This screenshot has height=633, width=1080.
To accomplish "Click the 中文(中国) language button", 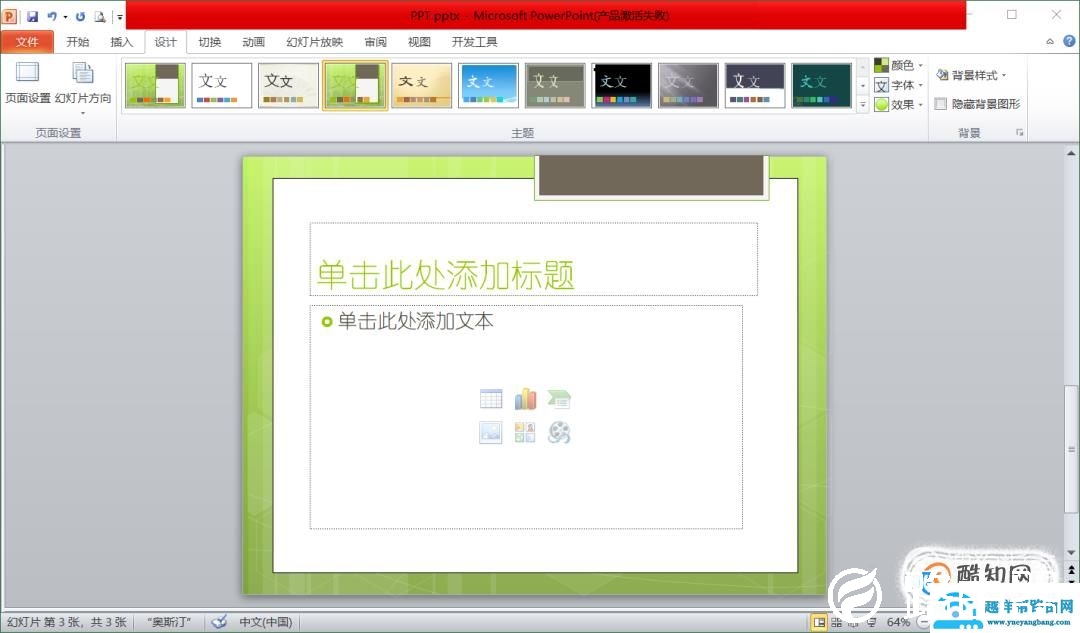I will point(265,622).
